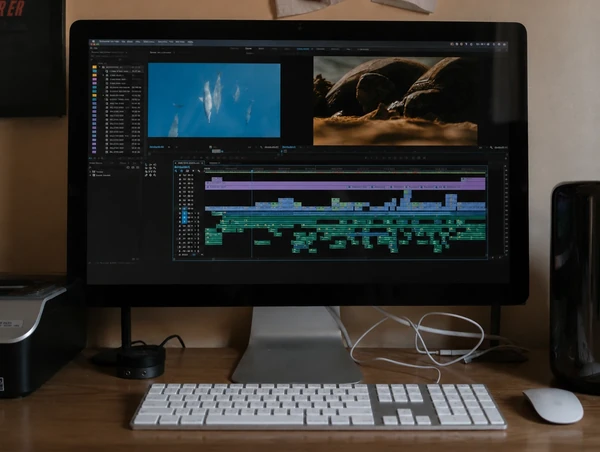
Task: Collapse the top bin in the Project panel
Action: click(x=99, y=67)
